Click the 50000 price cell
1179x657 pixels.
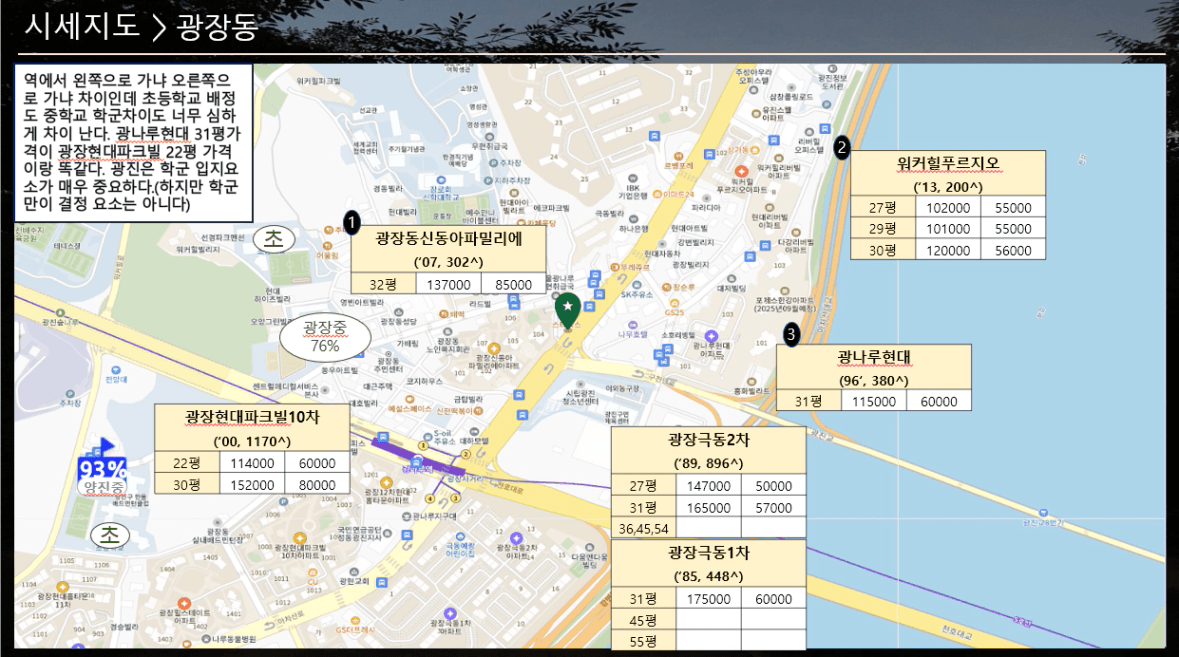[774, 486]
